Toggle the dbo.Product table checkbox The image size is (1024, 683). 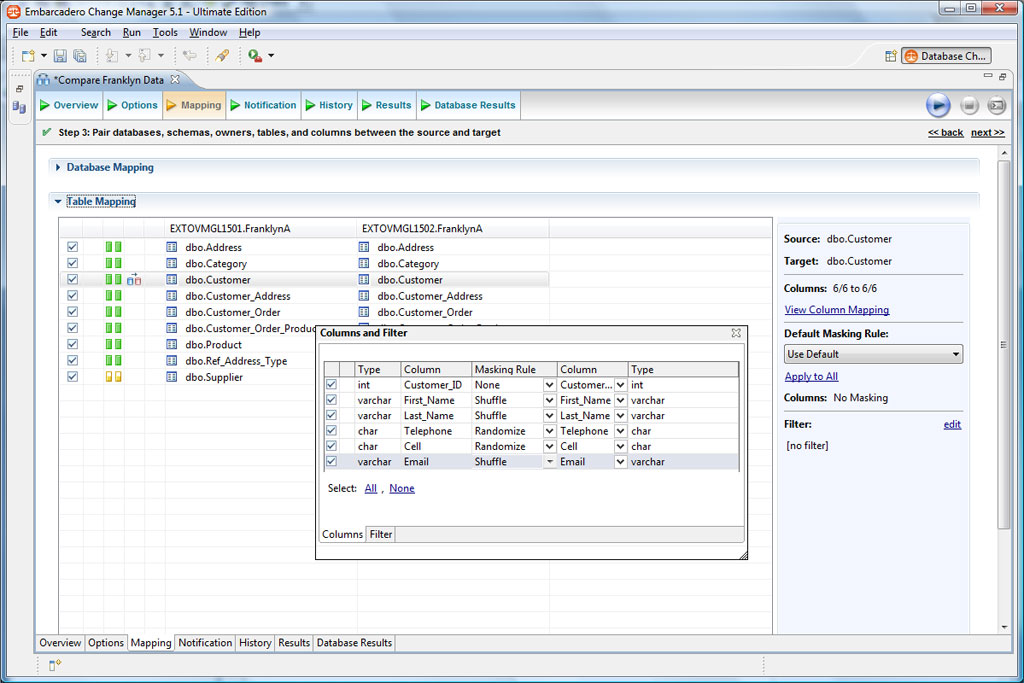72,344
